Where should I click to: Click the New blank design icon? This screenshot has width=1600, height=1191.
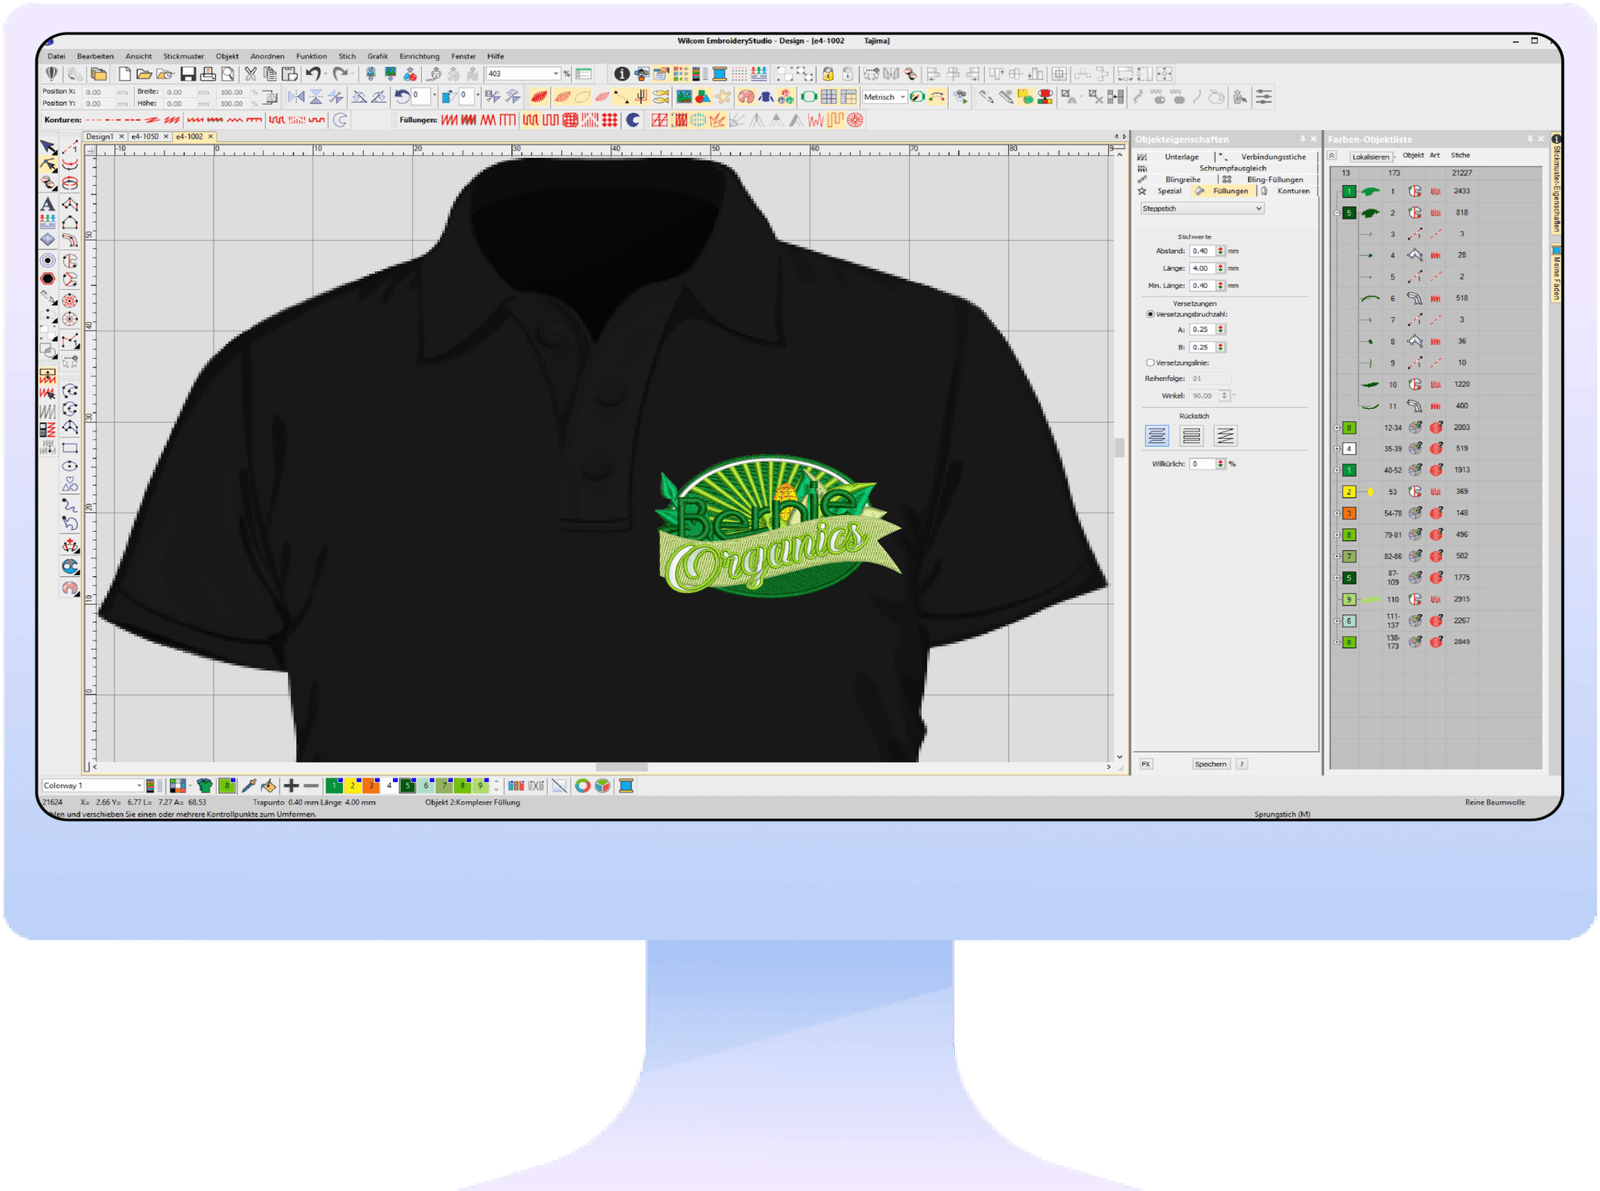(124, 74)
